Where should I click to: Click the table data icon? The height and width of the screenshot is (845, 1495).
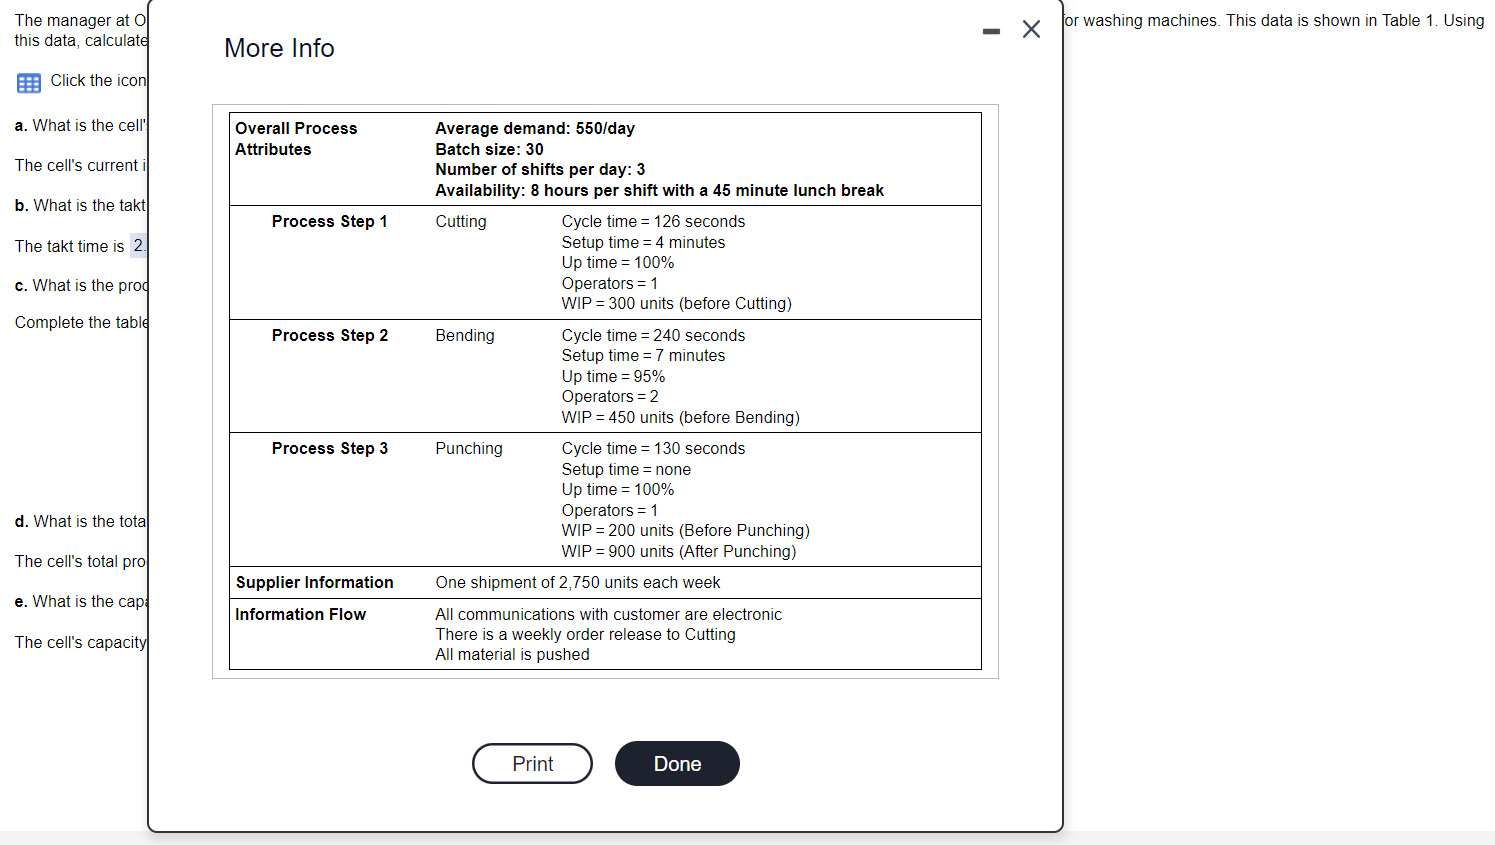coord(29,82)
